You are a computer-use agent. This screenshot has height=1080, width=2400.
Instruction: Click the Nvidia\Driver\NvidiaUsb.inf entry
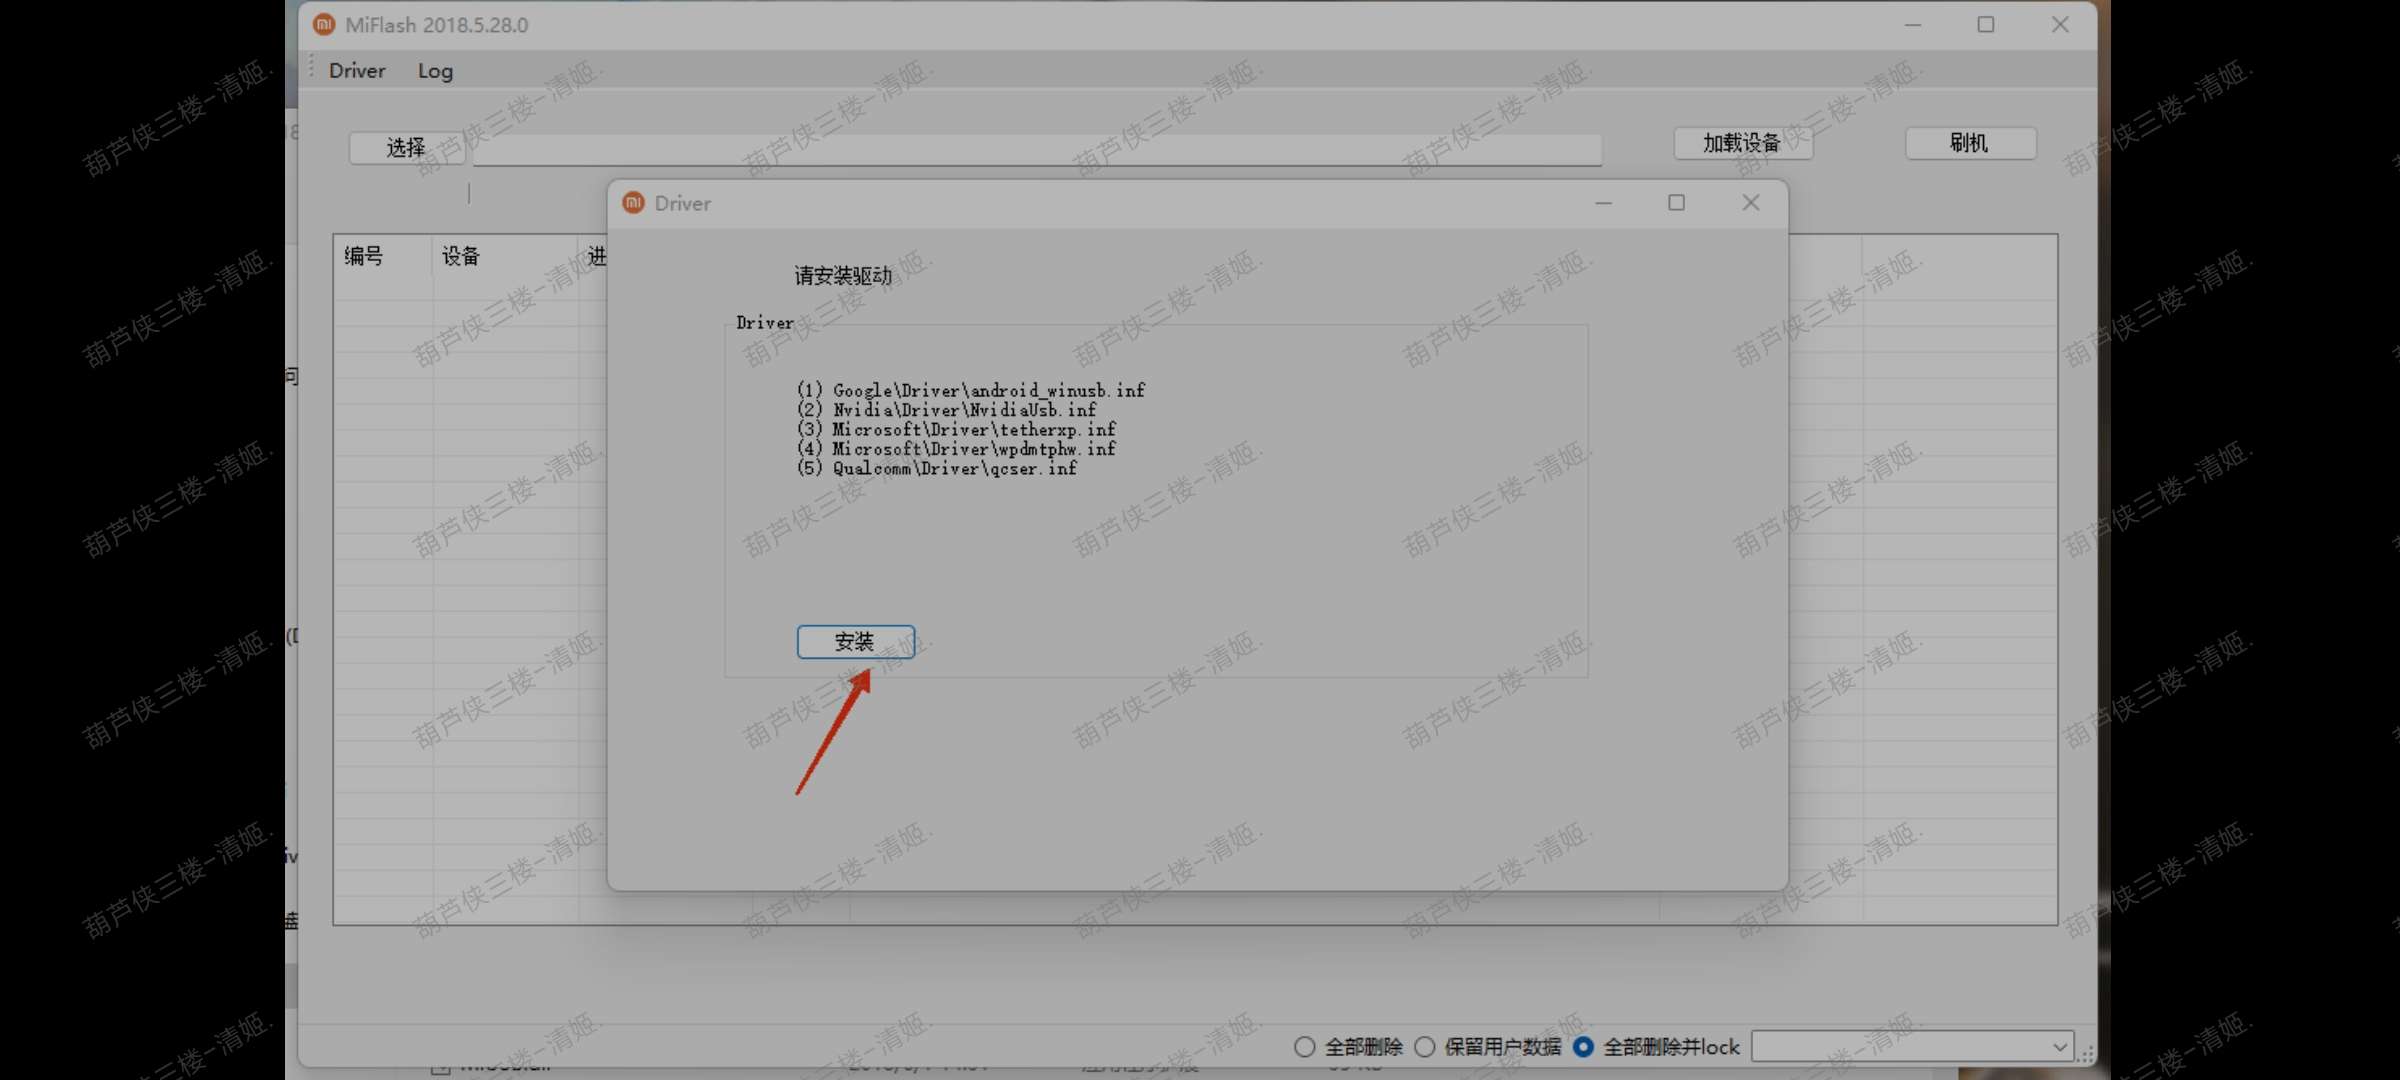click(x=946, y=410)
